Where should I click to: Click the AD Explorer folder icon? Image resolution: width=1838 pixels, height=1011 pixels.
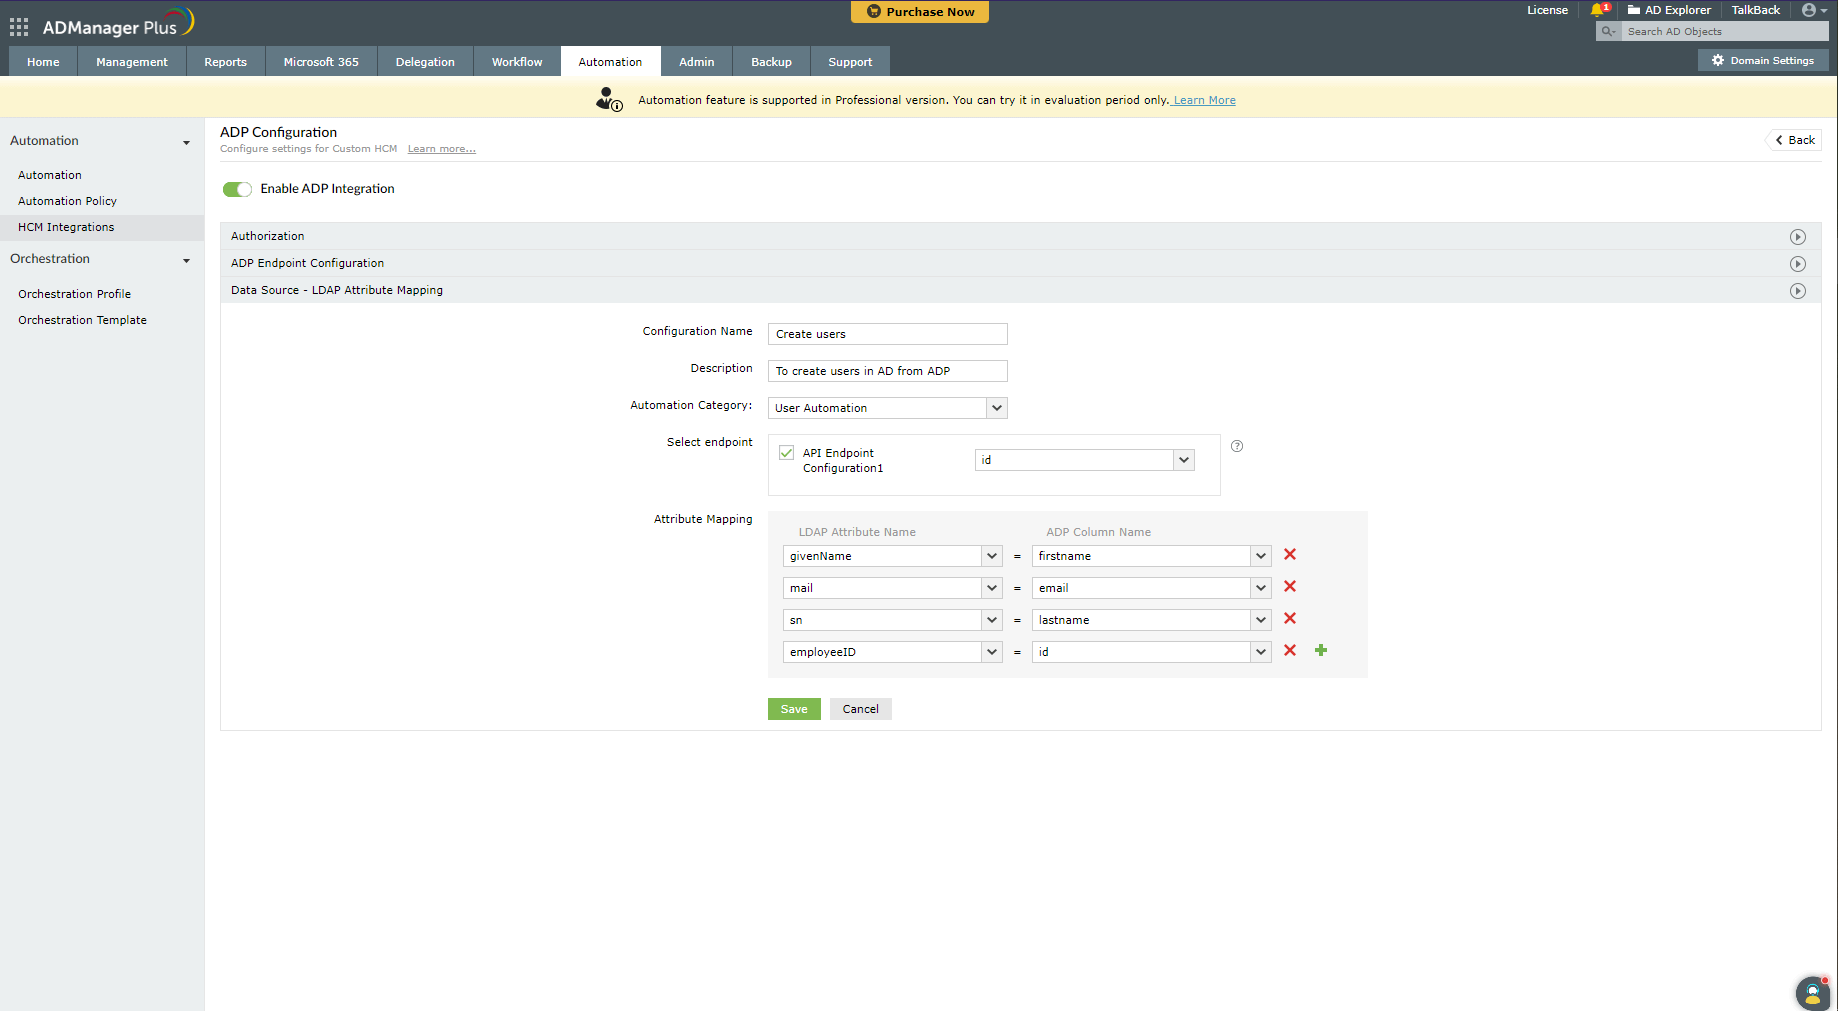click(x=1634, y=10)
